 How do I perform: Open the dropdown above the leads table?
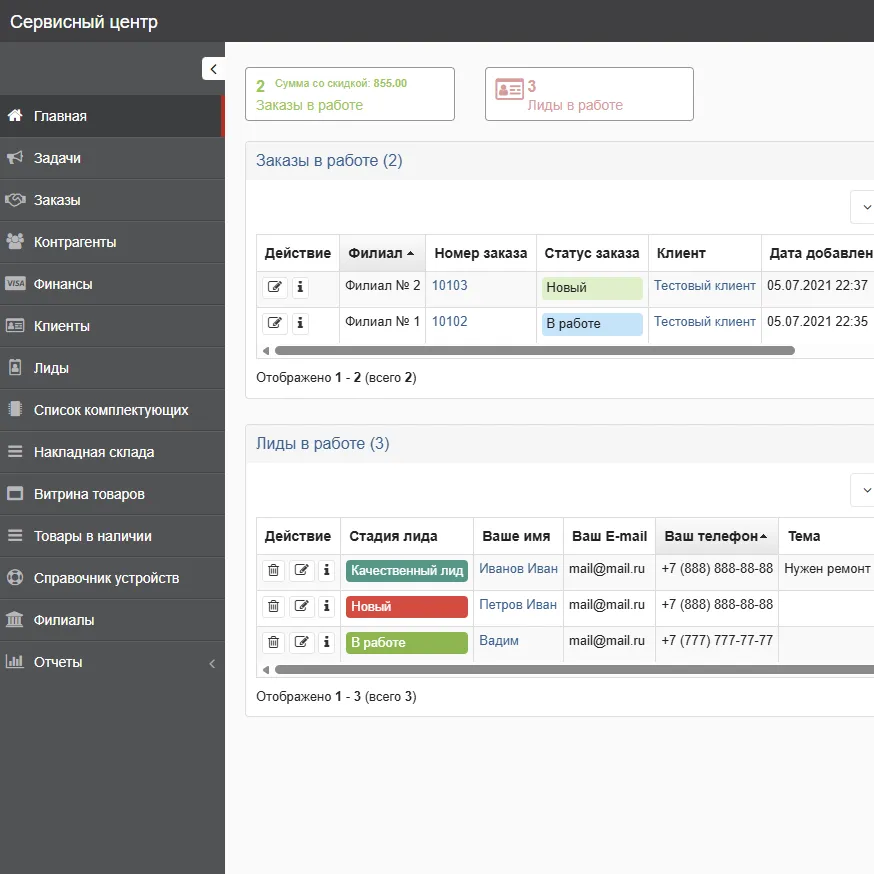click(863, 490)
